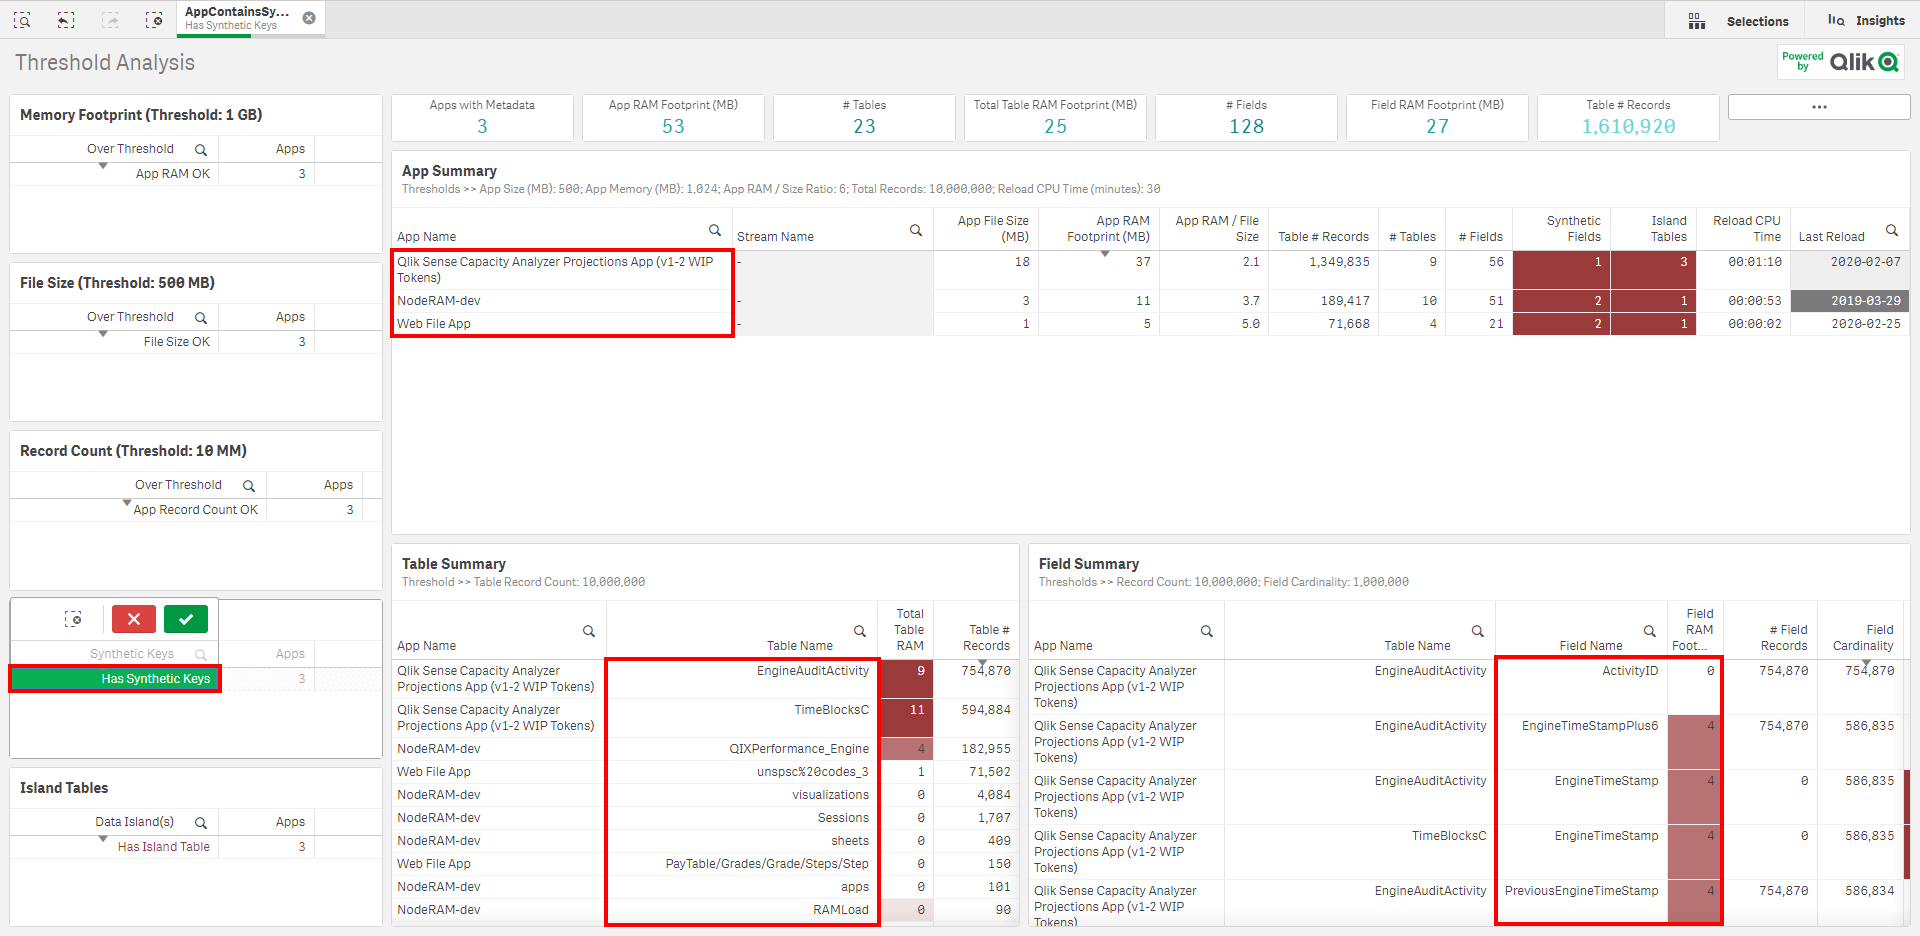1920x936 pixels.
Task: Remove the AppContainsSy... selection chip
Action: (309, 18)
